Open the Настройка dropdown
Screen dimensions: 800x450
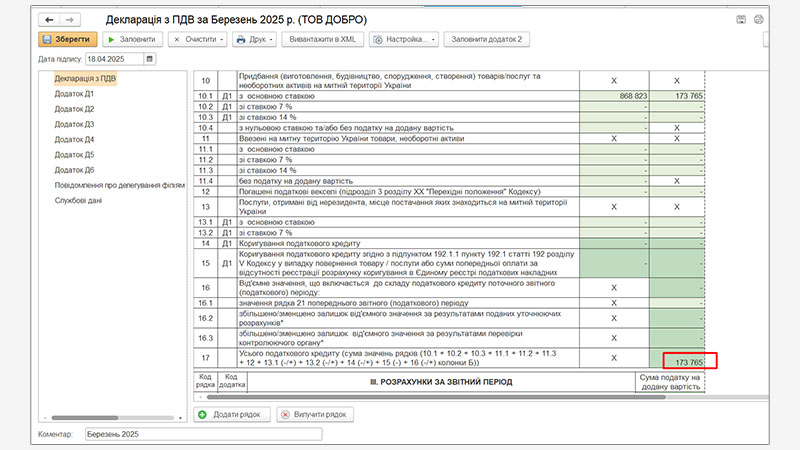click(404, 39)
